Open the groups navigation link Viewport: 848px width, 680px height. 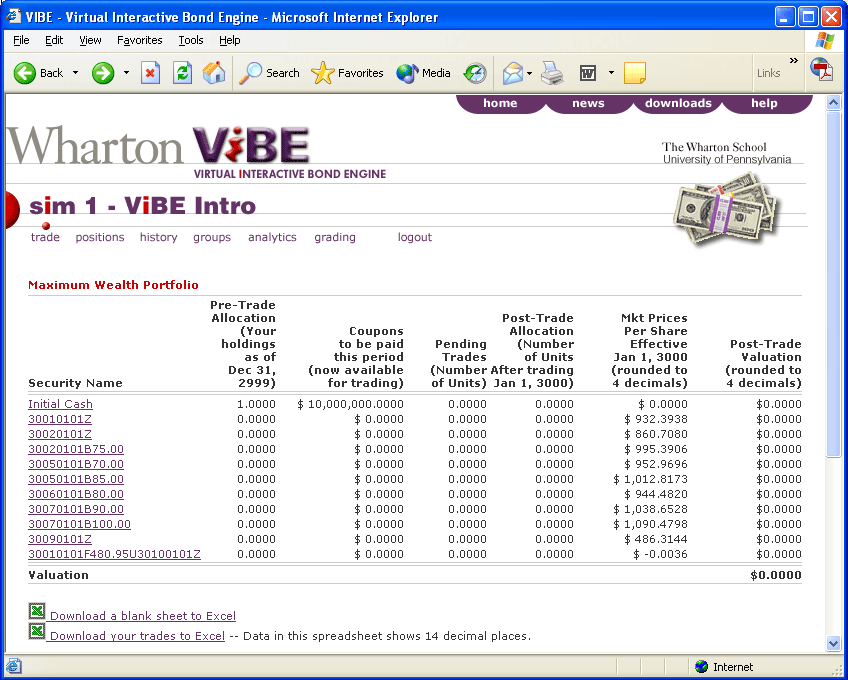coord(212,237)
